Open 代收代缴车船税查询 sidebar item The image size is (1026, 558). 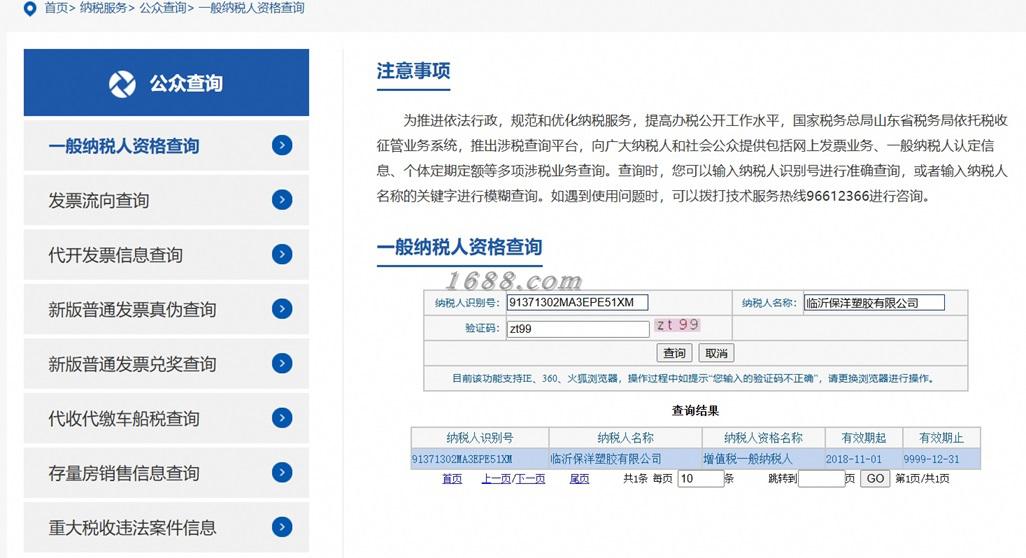coord(166,417)
